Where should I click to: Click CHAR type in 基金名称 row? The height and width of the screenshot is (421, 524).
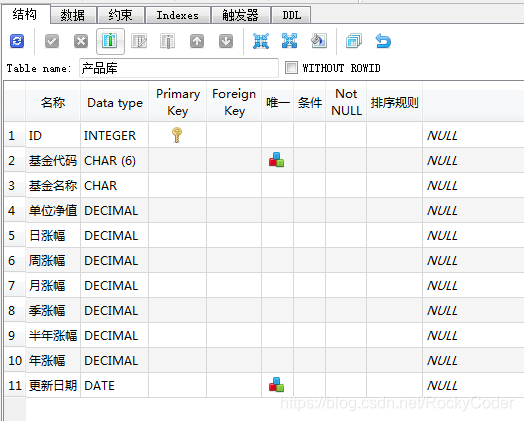tap(115, 185)
